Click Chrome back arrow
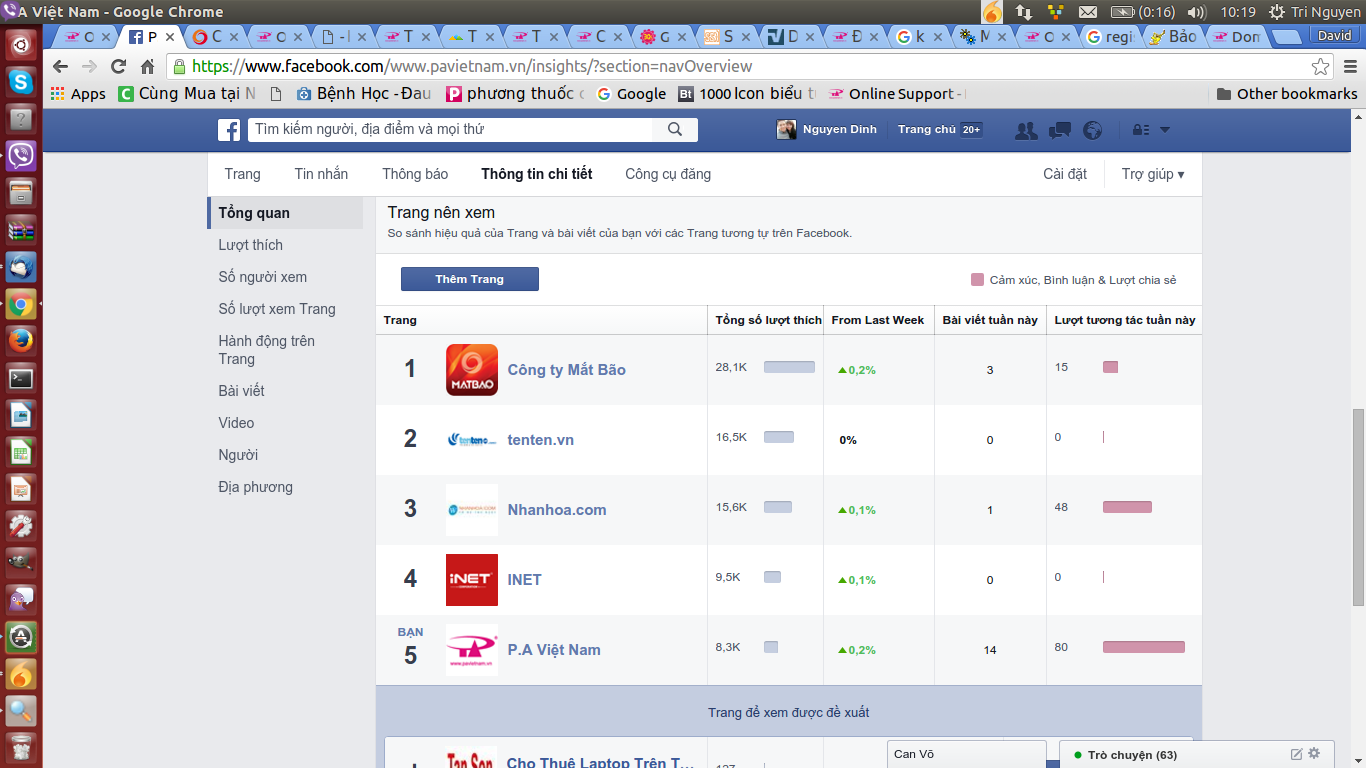The height and width of the screenshot is (768, 1366). (61, 67)
